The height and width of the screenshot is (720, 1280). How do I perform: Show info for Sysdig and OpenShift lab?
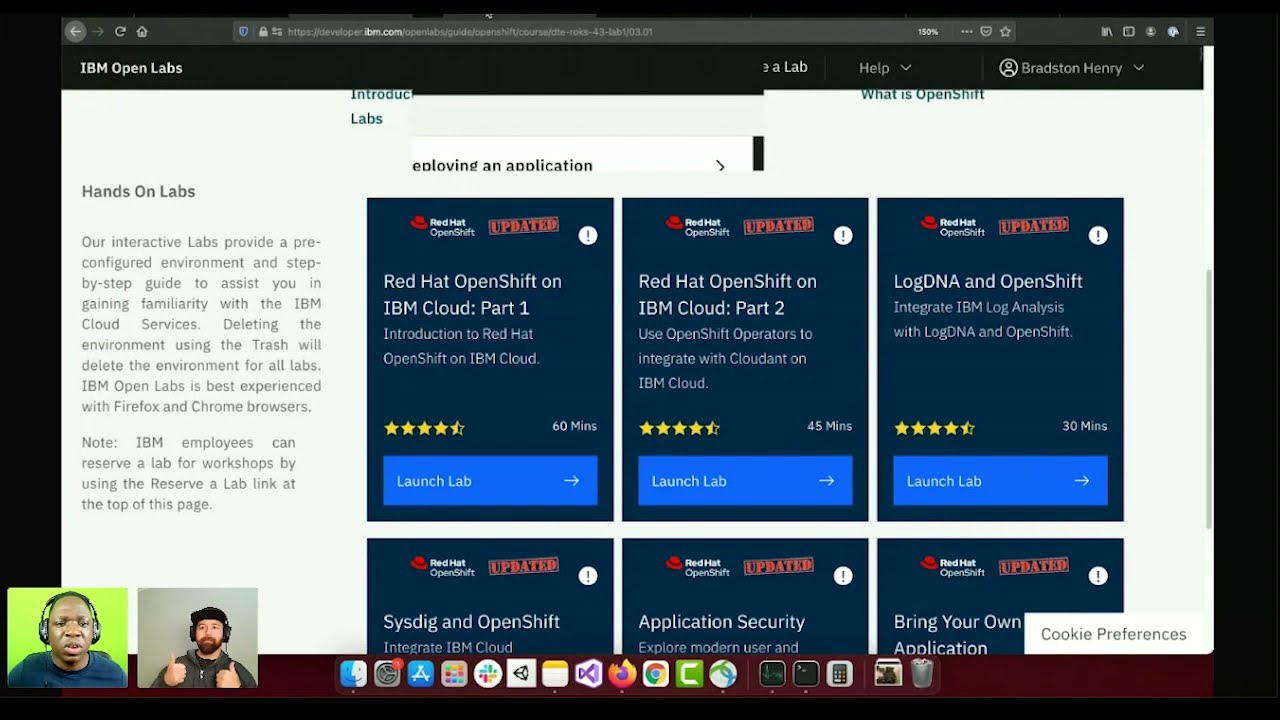tap(588, 576)
